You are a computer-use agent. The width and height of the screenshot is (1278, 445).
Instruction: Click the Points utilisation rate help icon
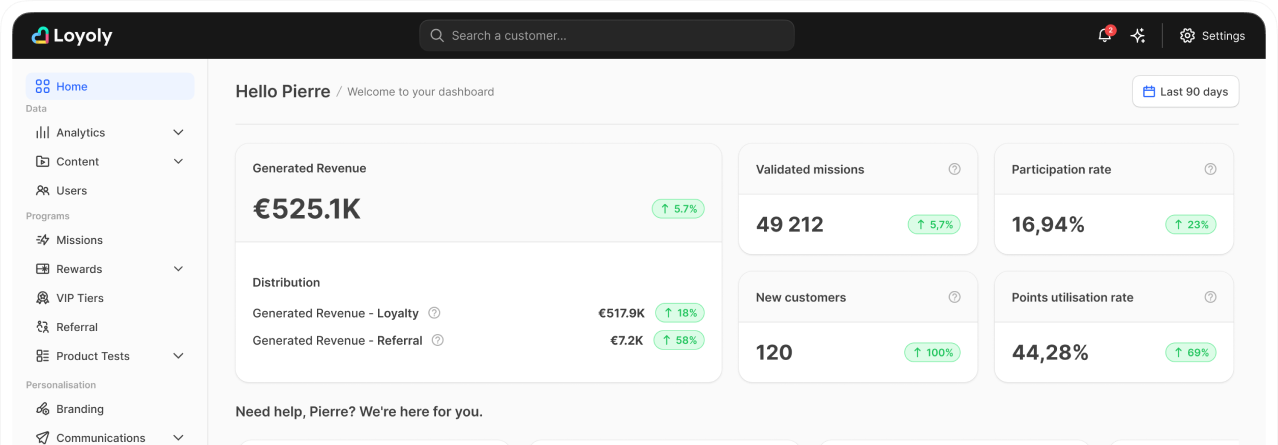click(1210, 297)
